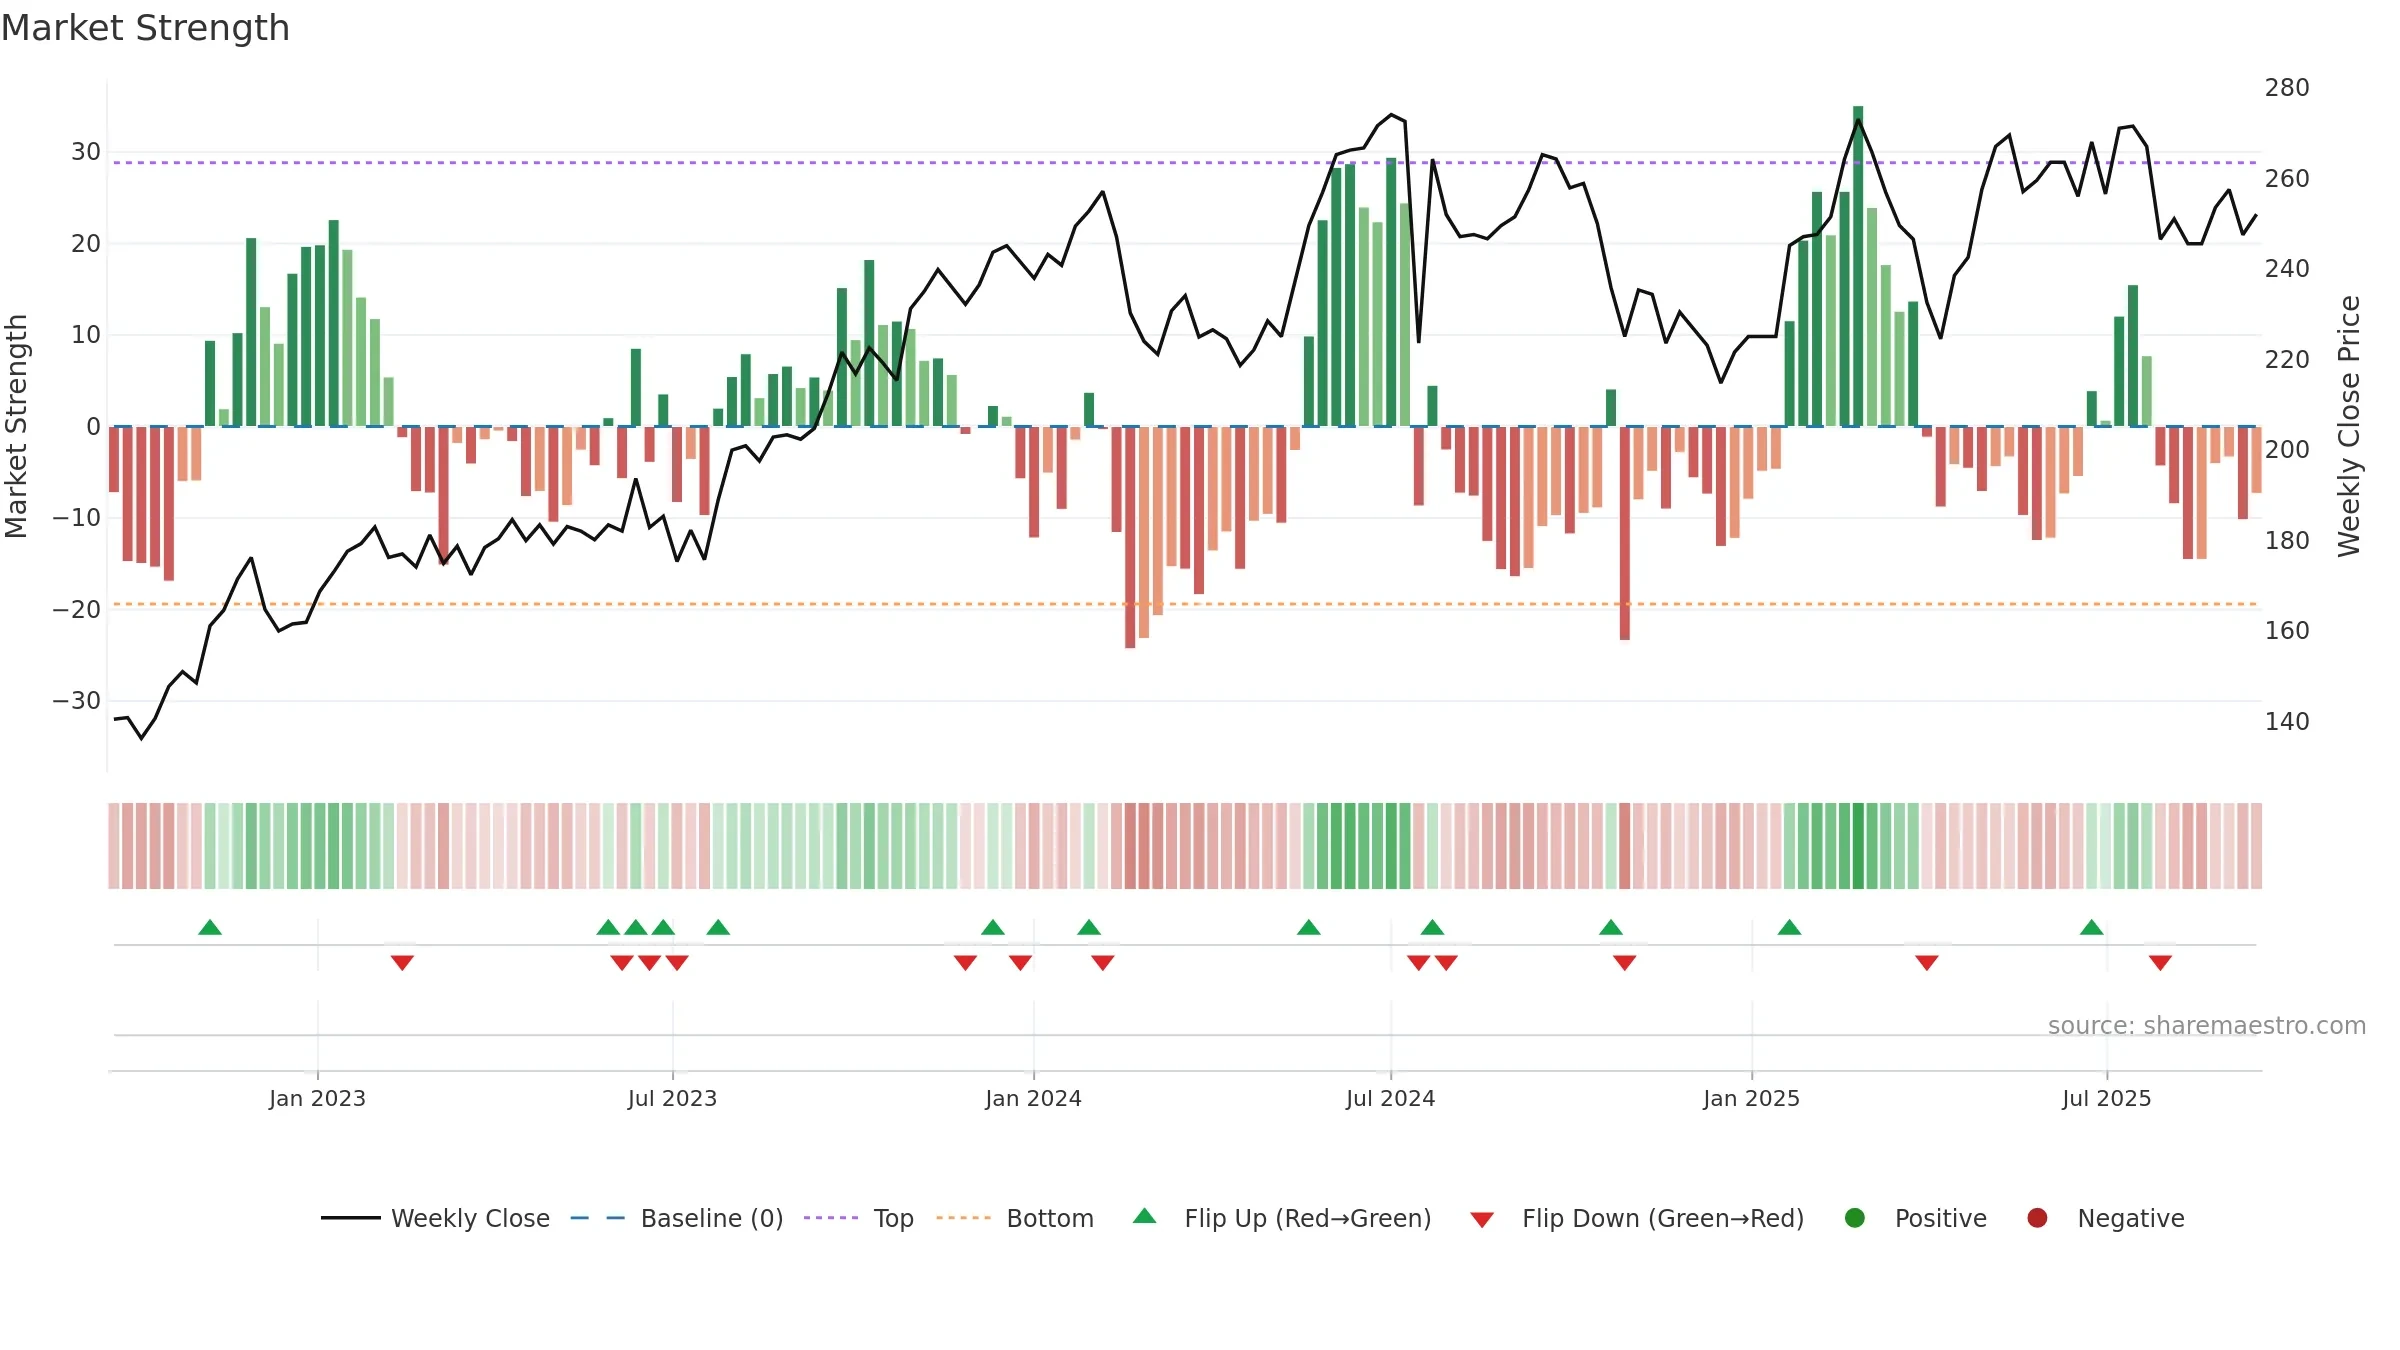Click the lone flip-down marker after Jan 2023
Image resolution: width=2400 pixels, height=1350 pixels.
click(402, 963)
